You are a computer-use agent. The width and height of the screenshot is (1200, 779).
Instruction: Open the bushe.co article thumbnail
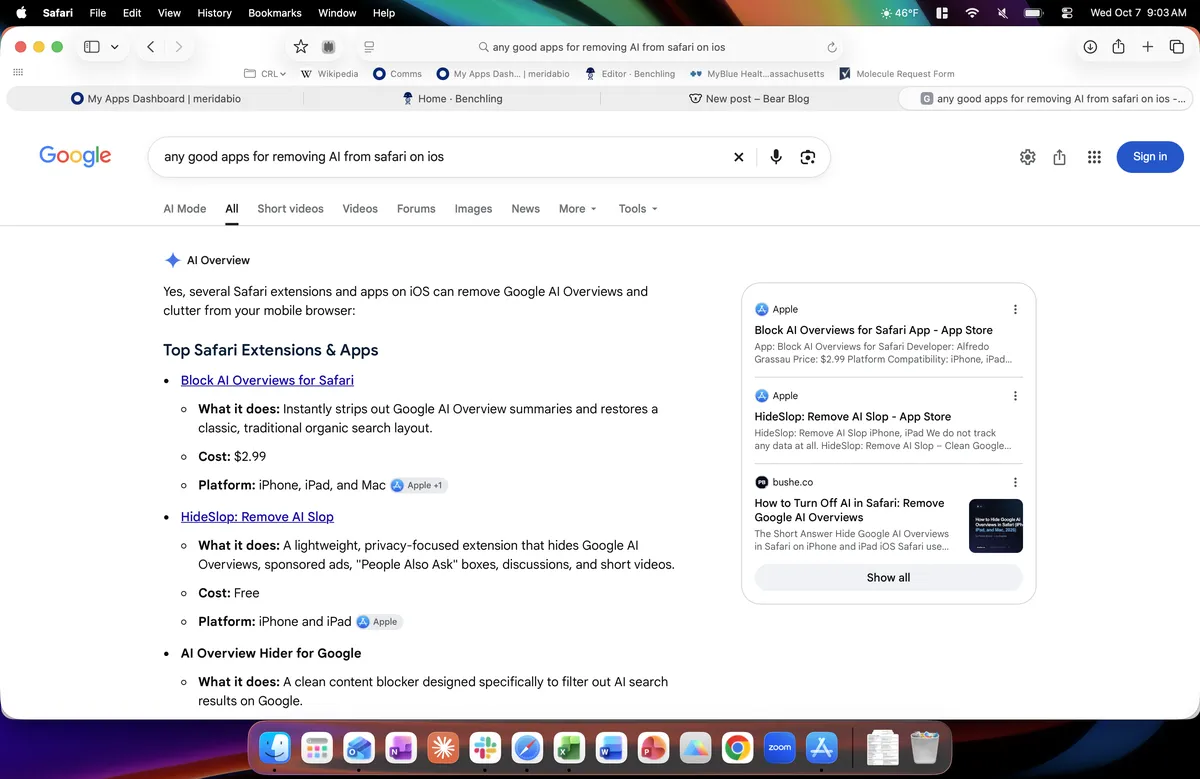[x=996, y=526]
